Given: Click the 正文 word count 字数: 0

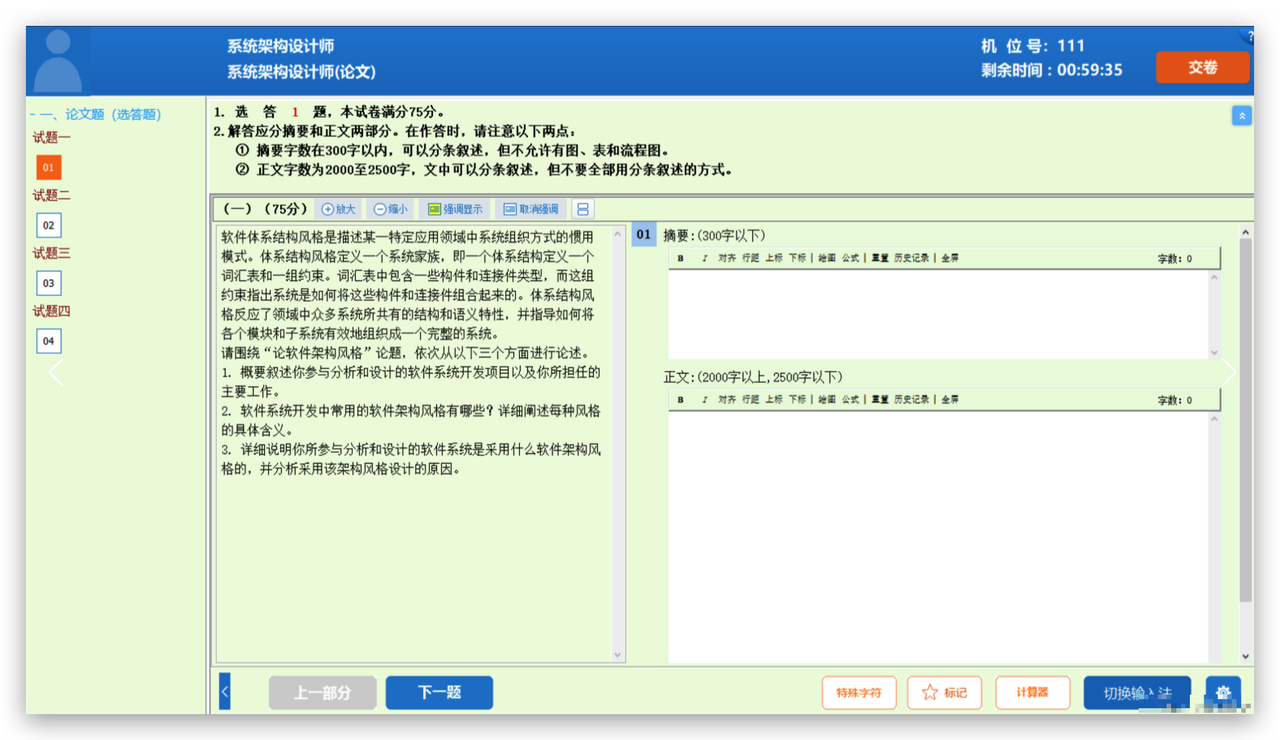Looking at the screenshot, I should click(x=1174, y=400).
